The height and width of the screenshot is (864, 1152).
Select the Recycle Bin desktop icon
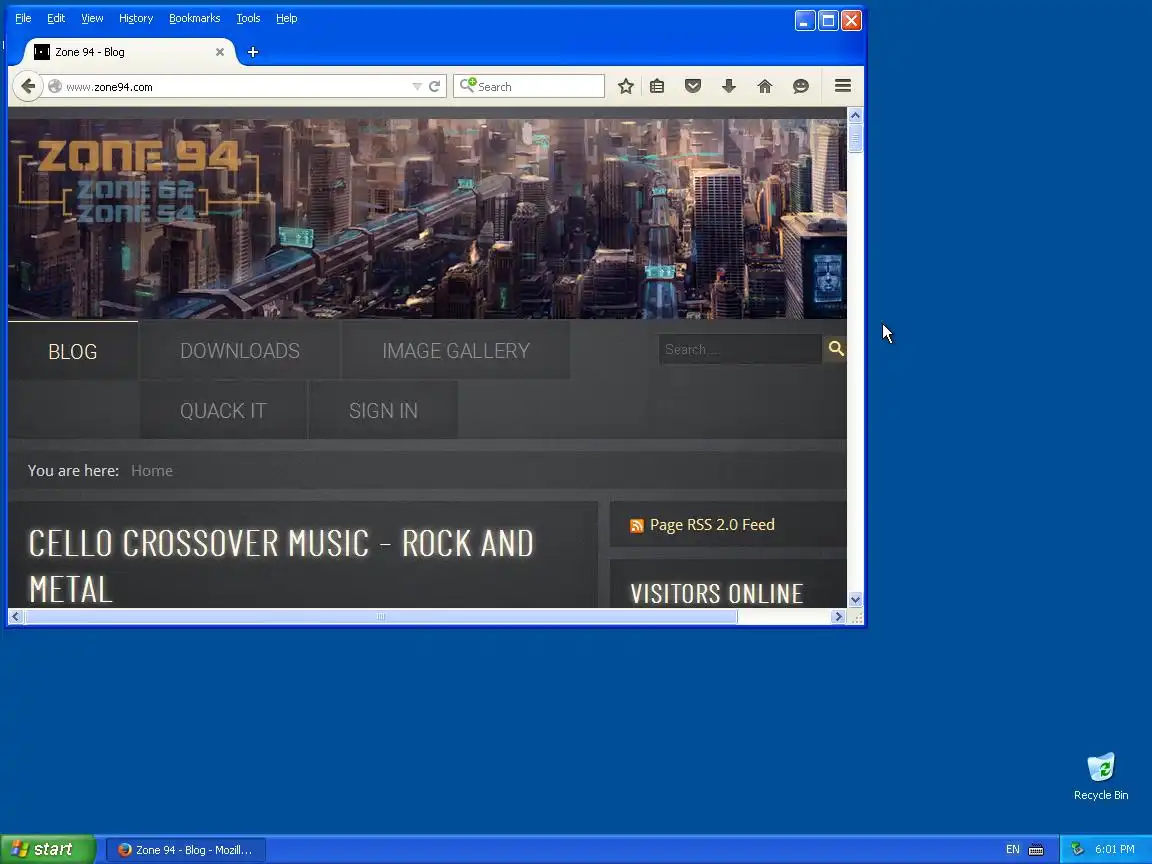pos(1101,777)
